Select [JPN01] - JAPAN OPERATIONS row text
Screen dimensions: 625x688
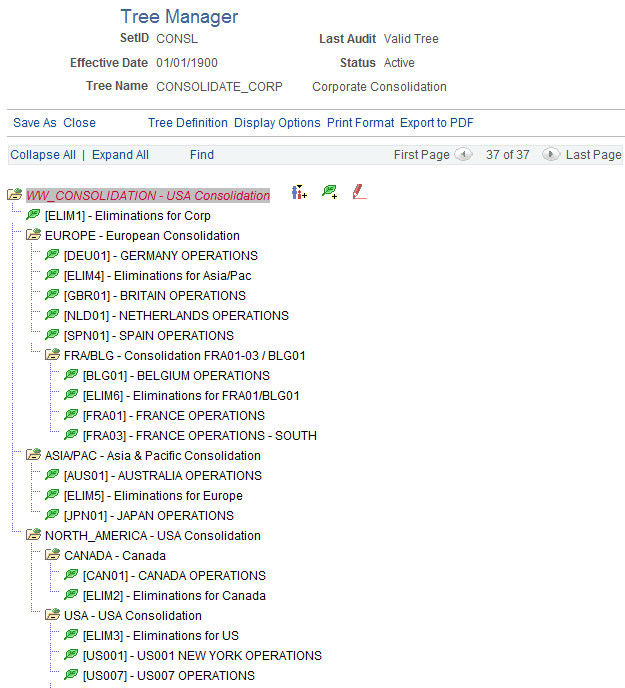click(149, 516)
